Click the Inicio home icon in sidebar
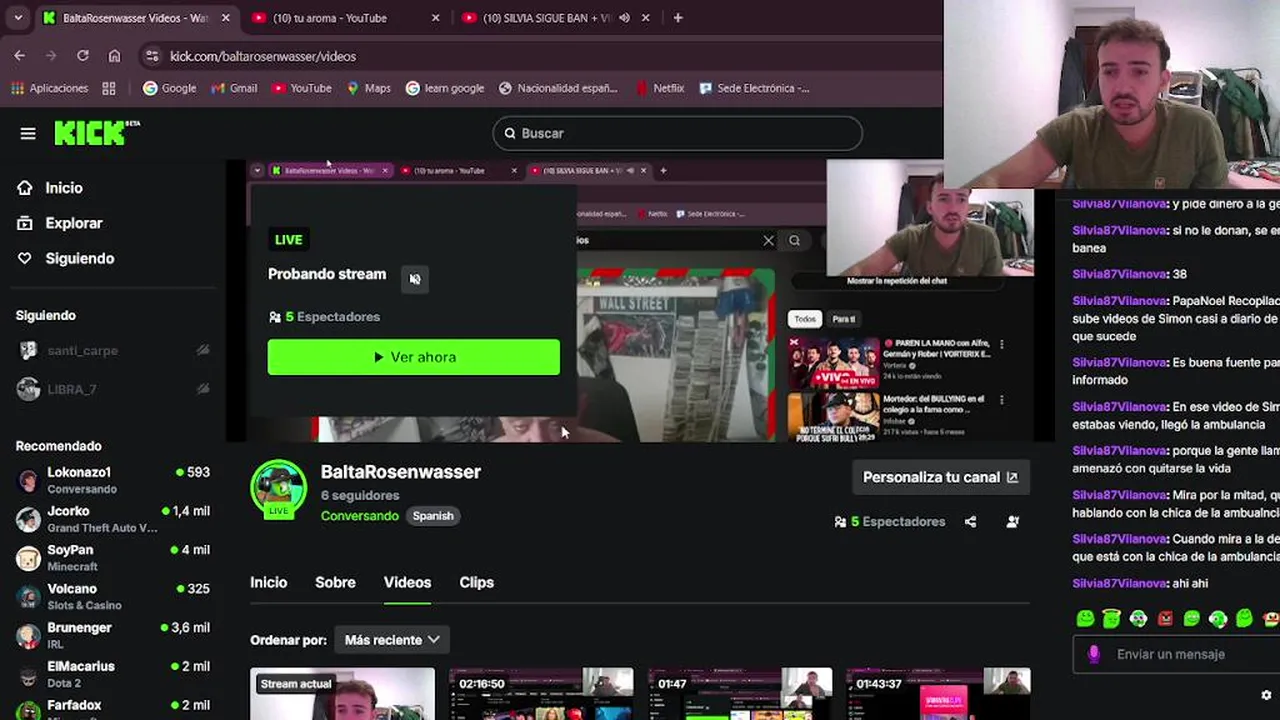The height and width of the screenshot is (720, 1280). point(25,188)
